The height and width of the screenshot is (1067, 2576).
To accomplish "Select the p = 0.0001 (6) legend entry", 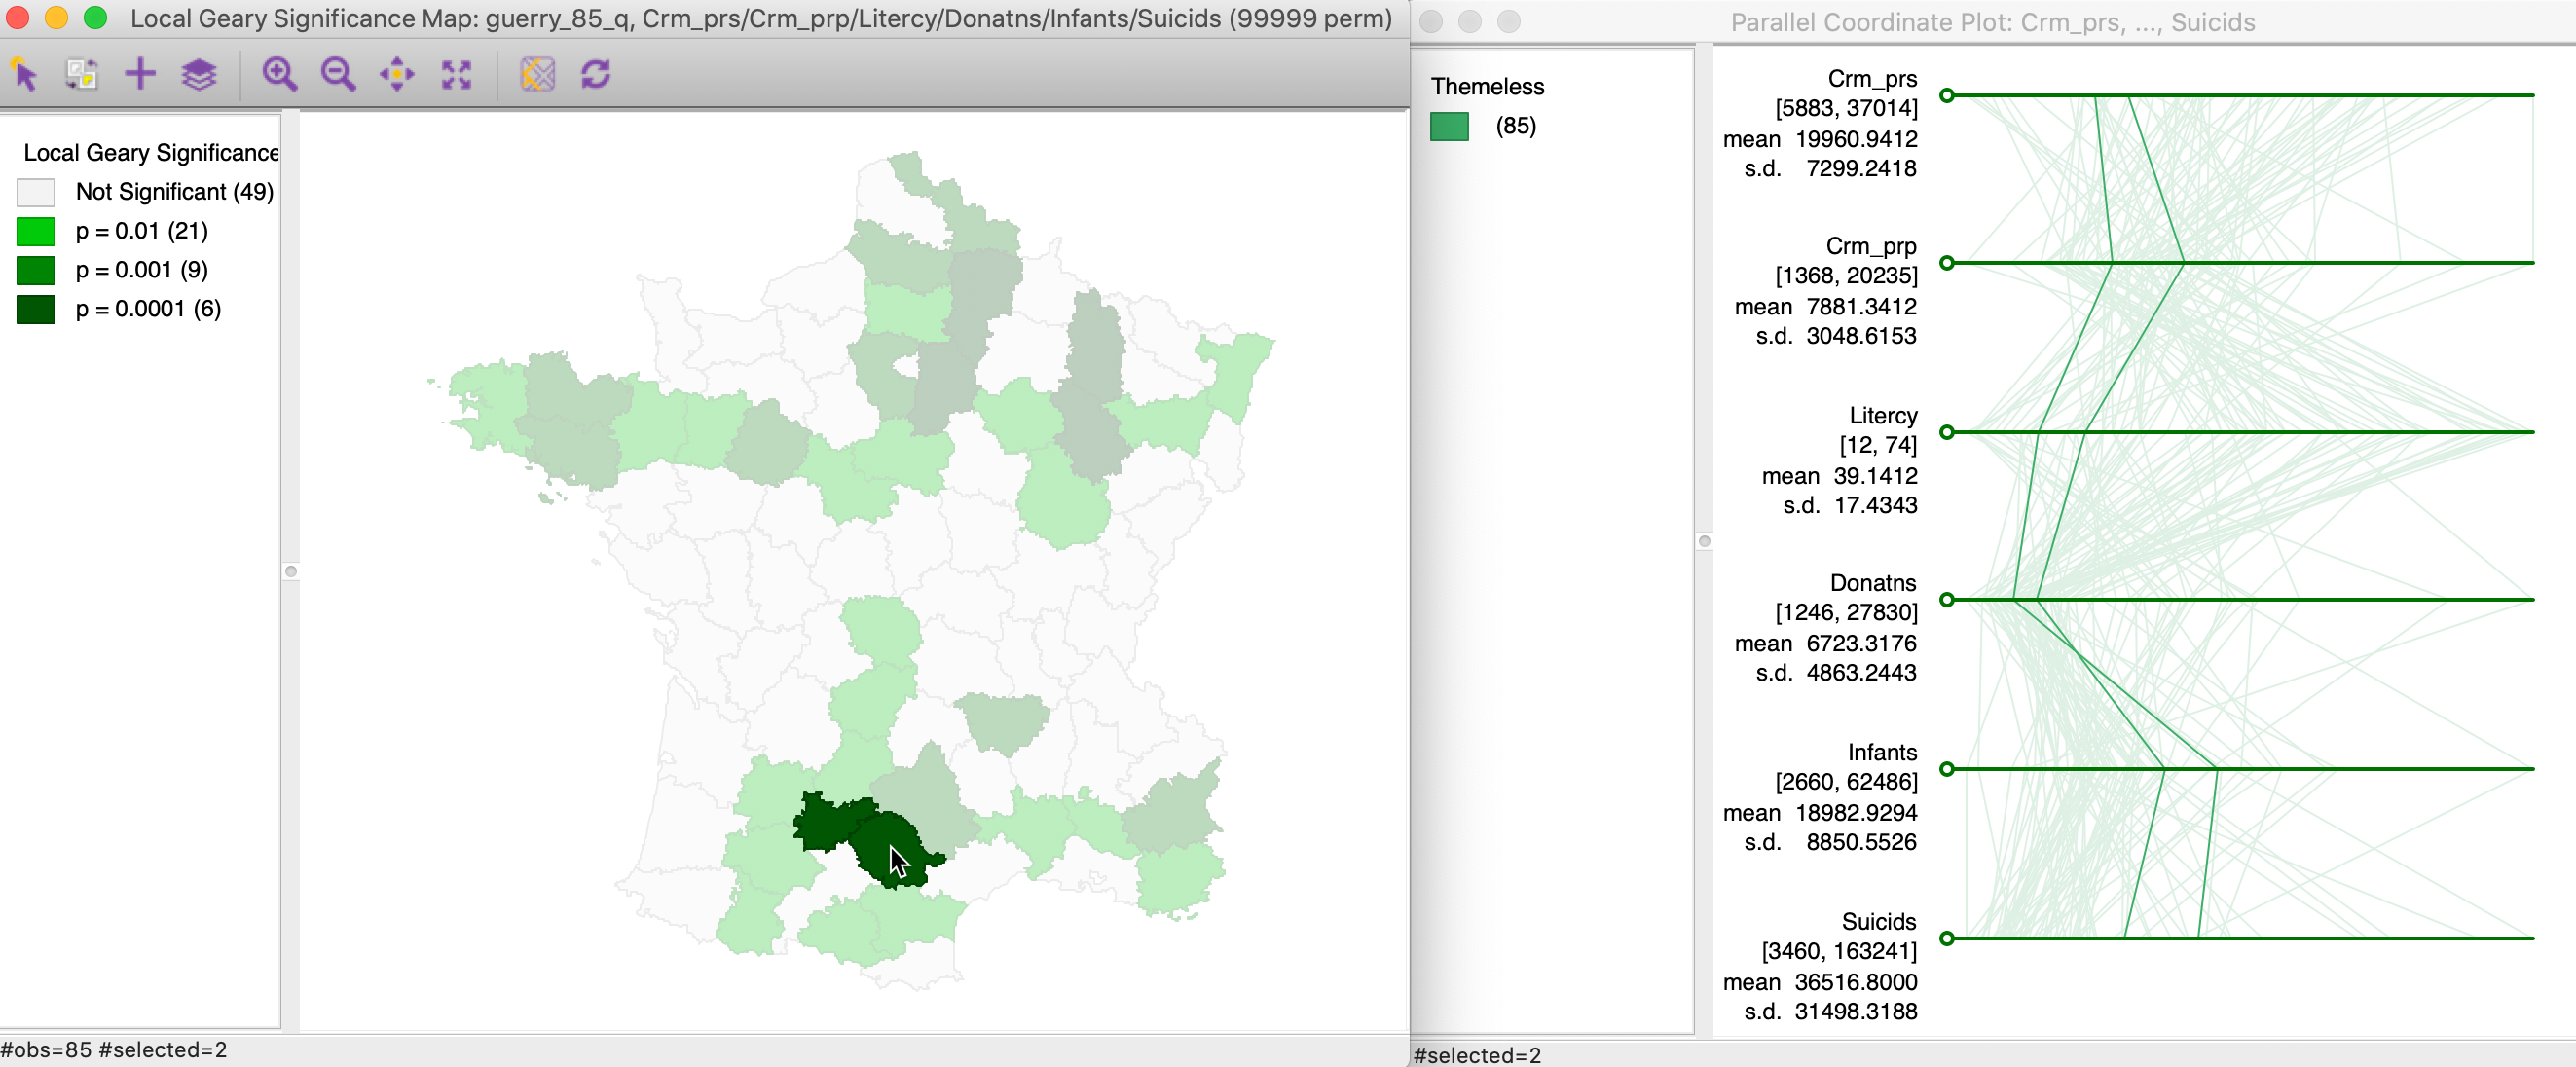I will point(148,309).
